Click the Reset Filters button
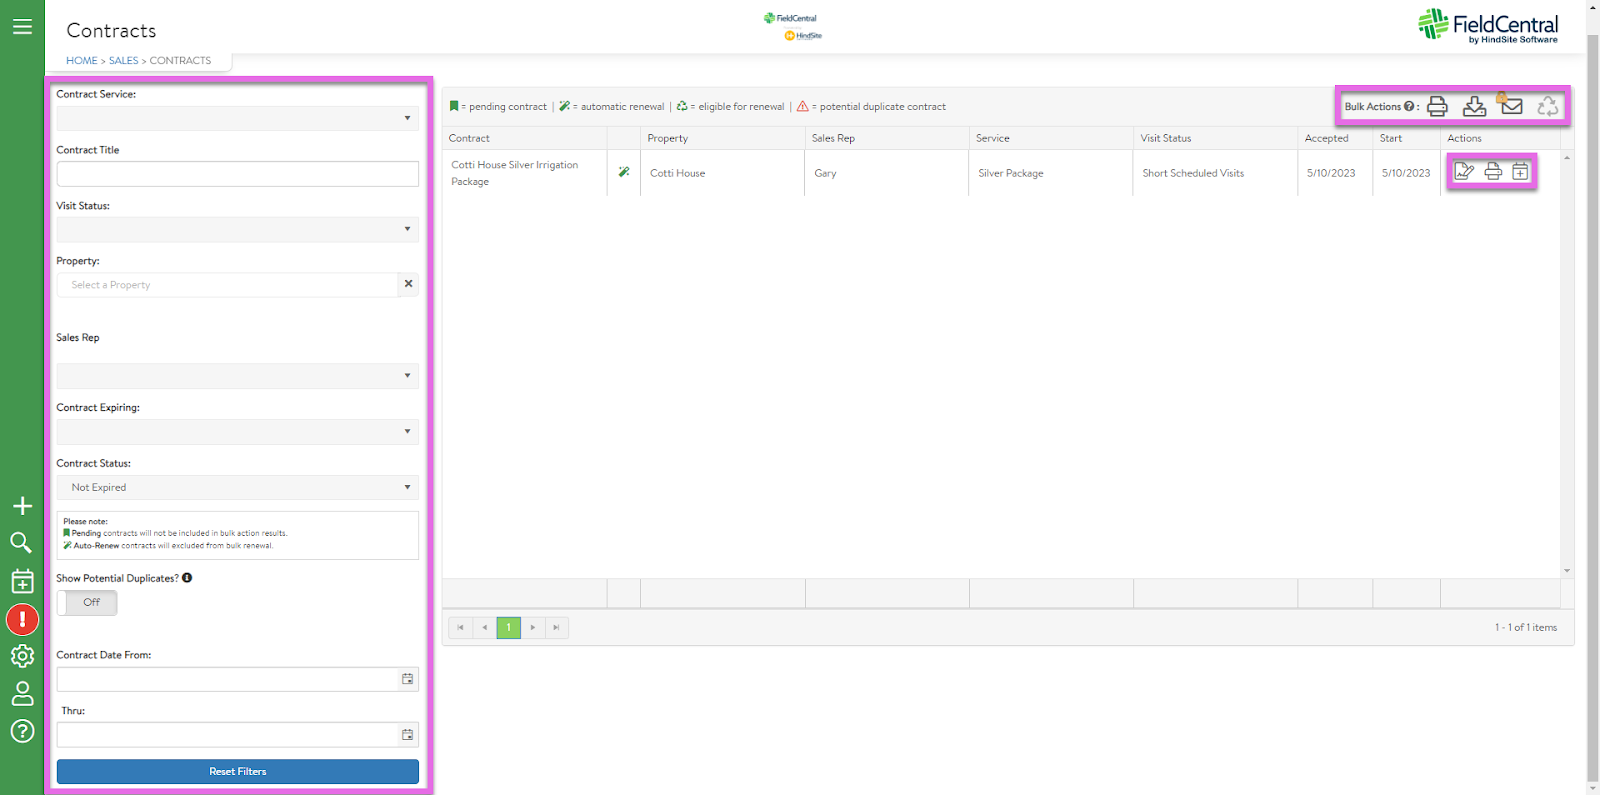The height and width of the screenshot is (795, 1600). pyautogui.click(x=238, y=771)
